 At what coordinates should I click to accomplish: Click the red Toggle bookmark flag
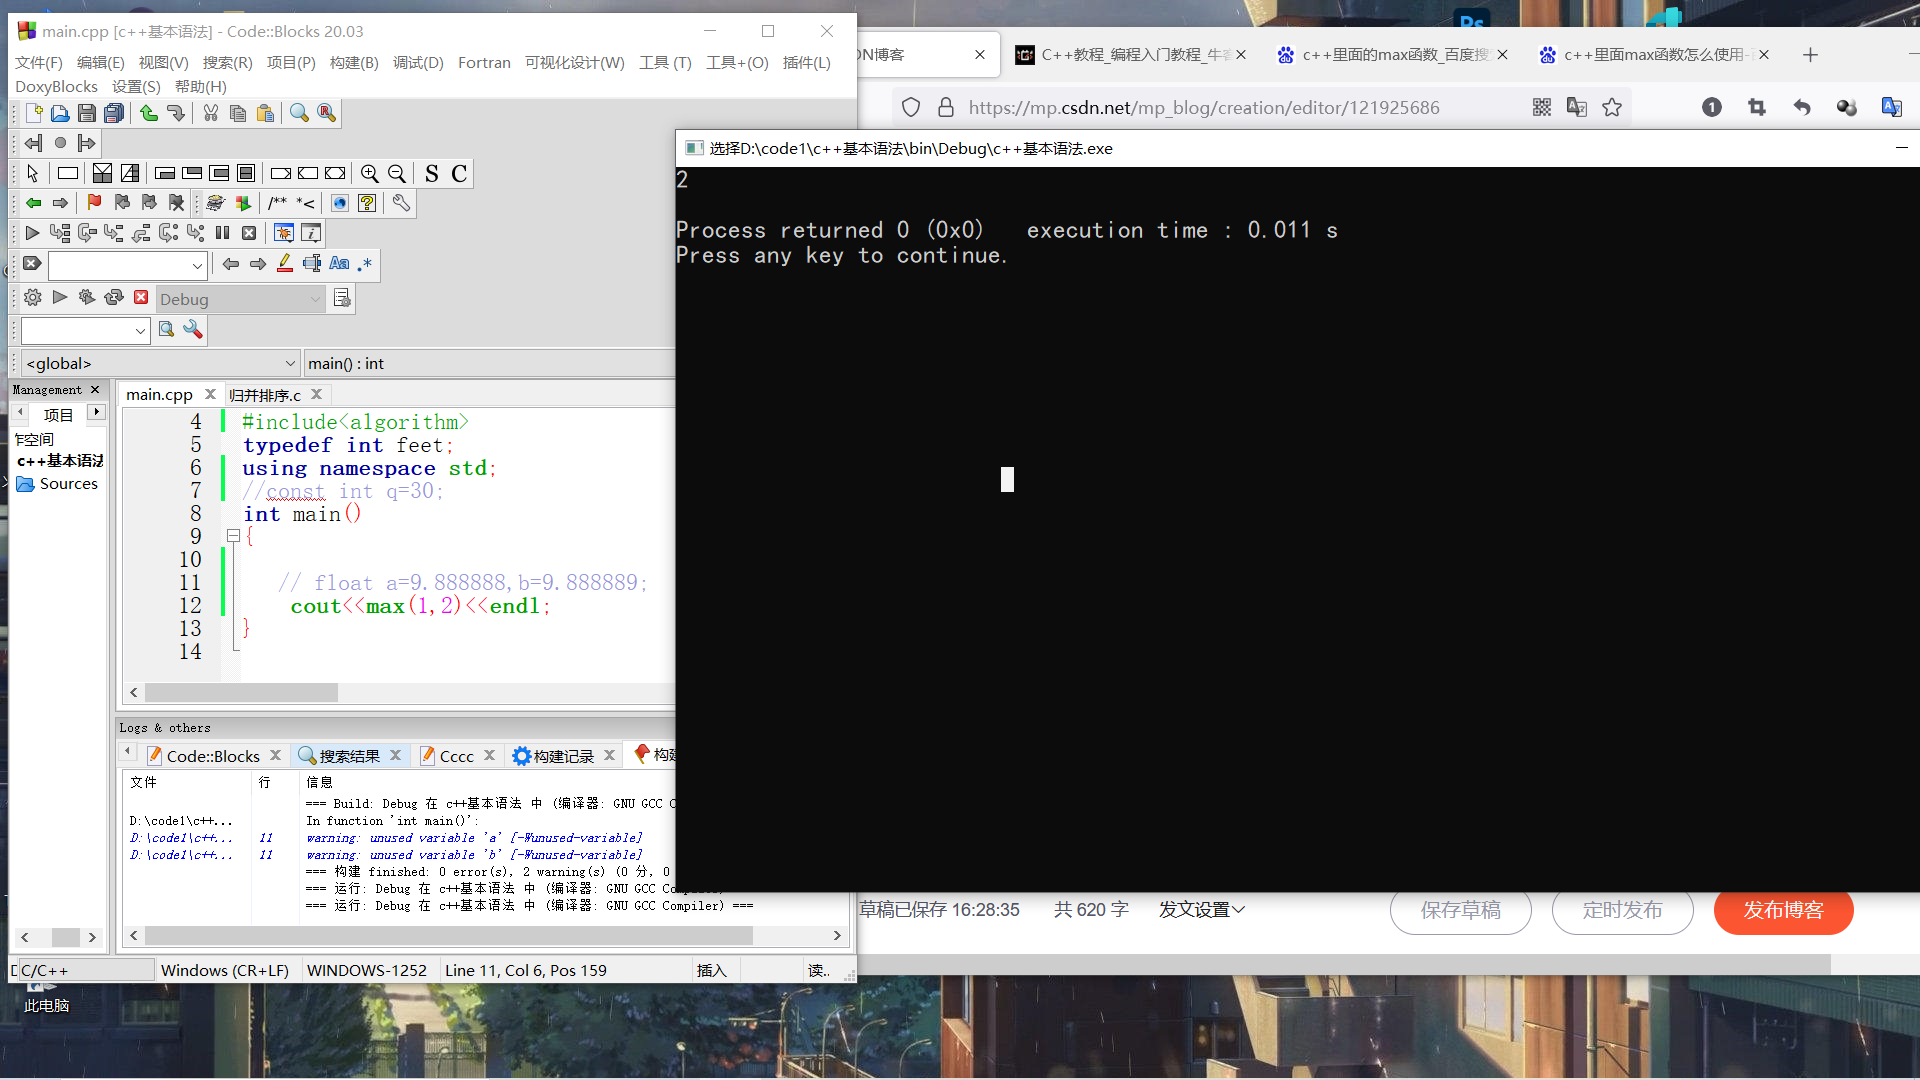[94, 203]
